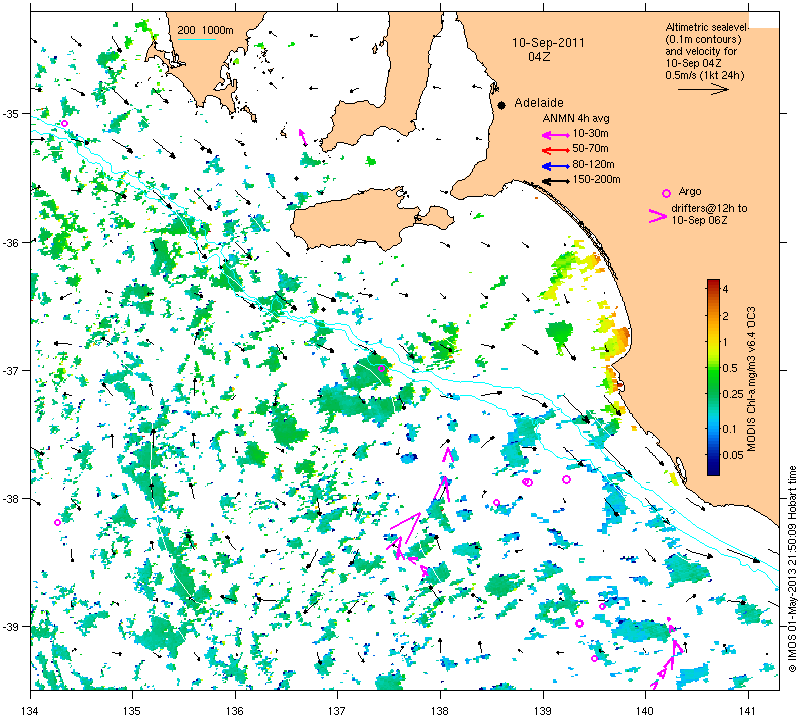Click the colorbar tick value '0.25'
800x720 pixels.
pos(733,394)
